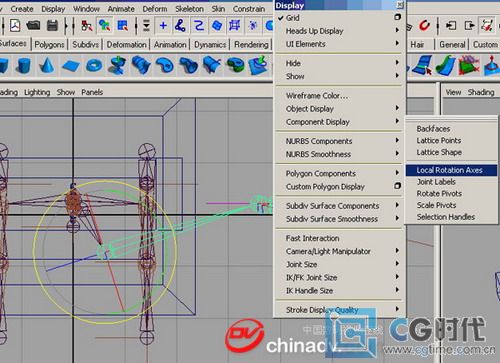
Task: Open the selection mask dropdown arrow
Action: coord(146,26)
